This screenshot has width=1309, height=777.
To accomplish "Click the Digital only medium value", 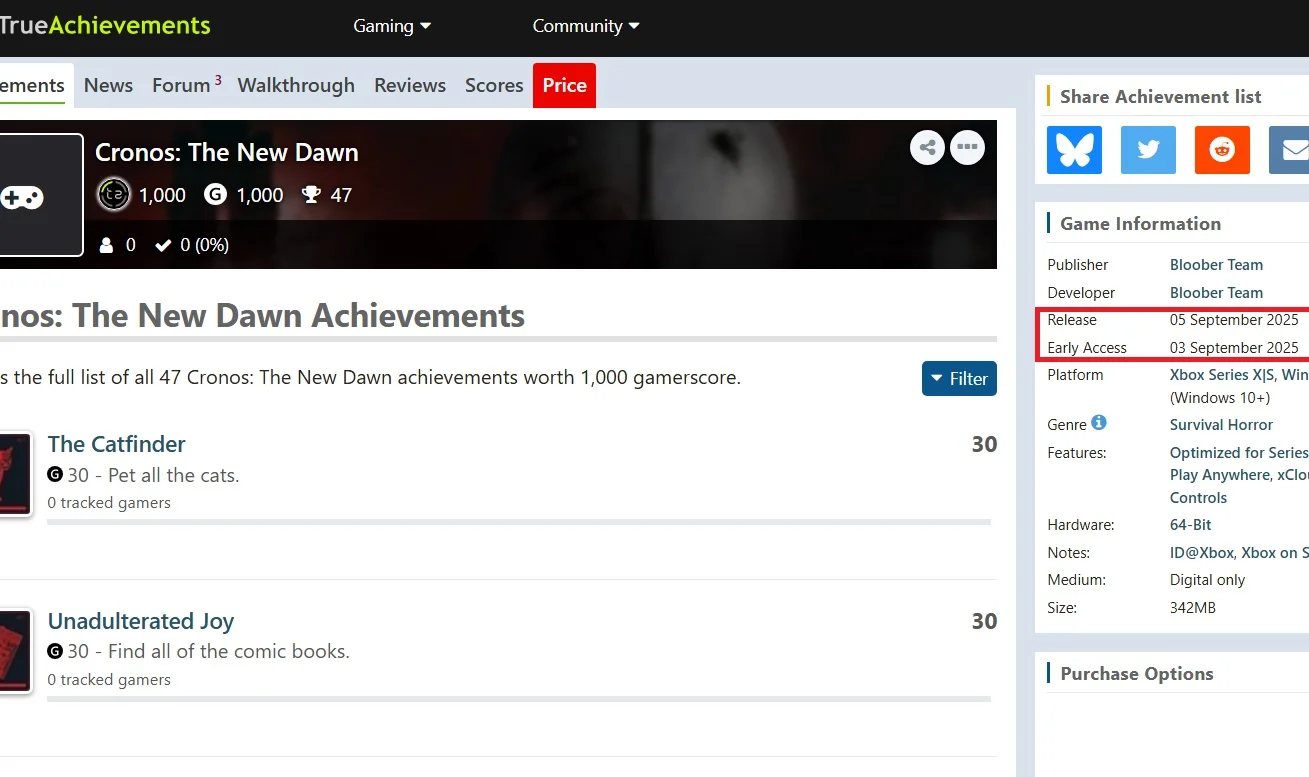I will coord(1207,580).
